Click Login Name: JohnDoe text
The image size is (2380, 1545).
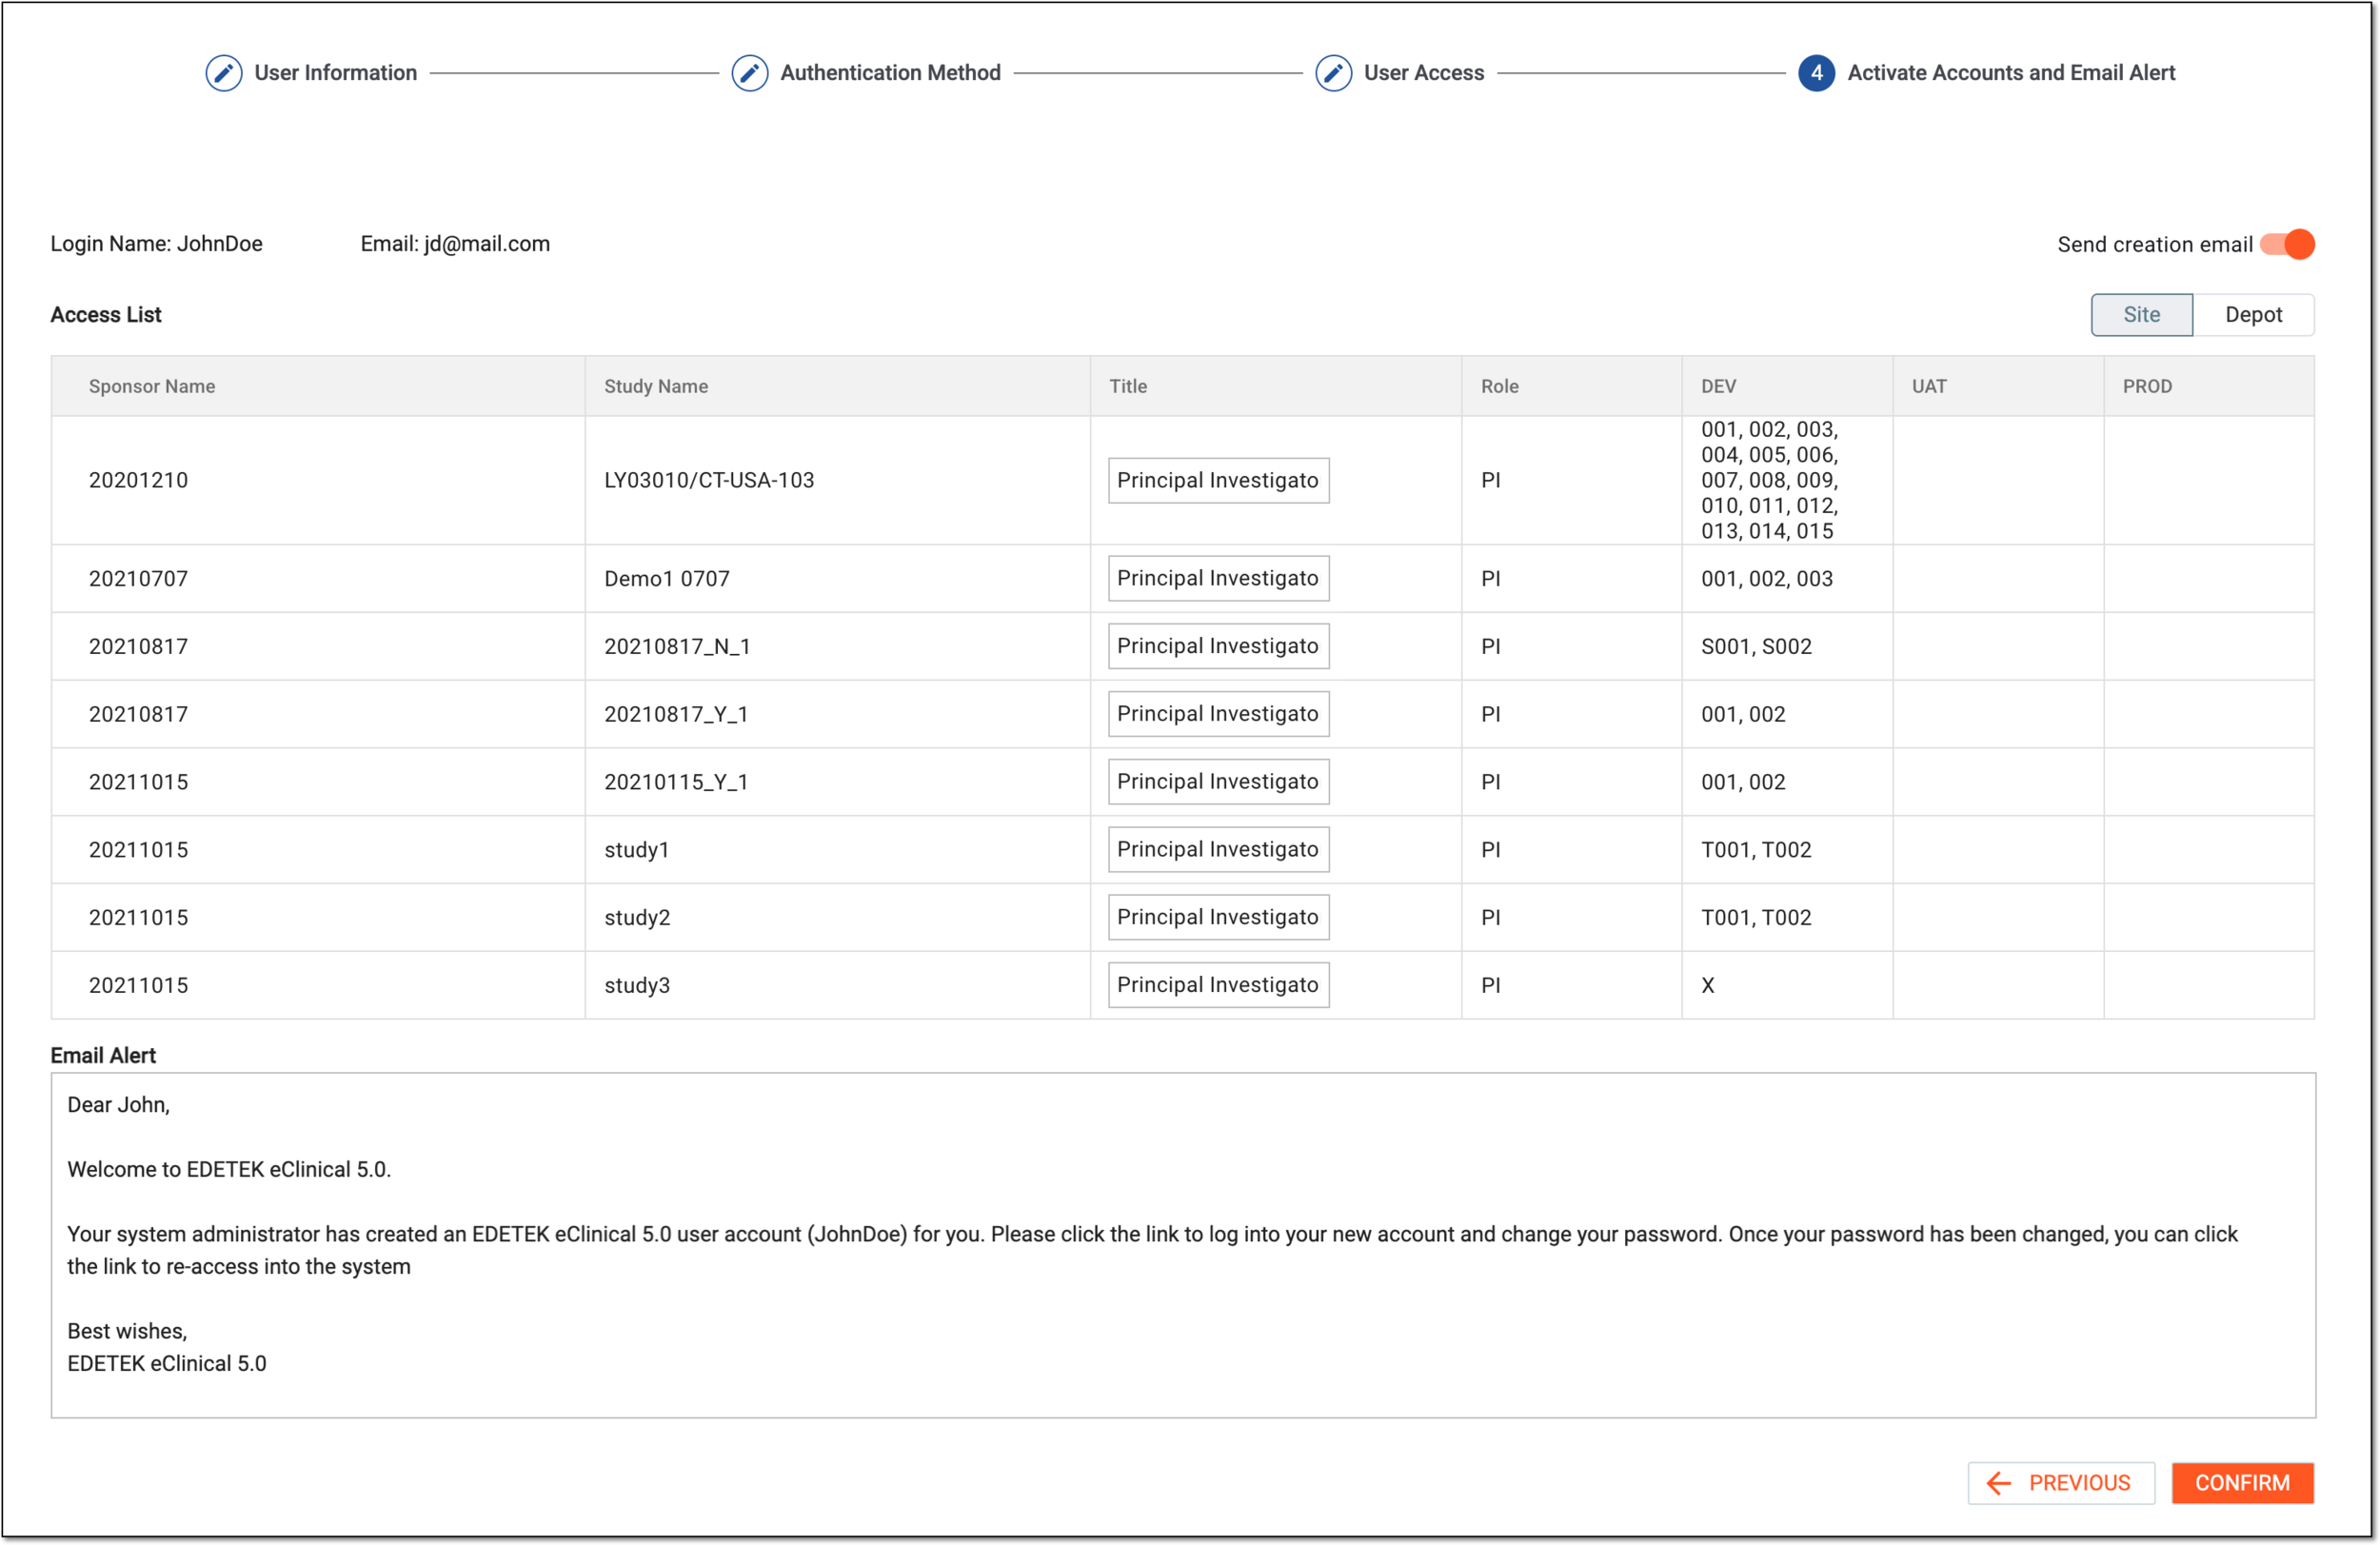[x=156, y=244]
